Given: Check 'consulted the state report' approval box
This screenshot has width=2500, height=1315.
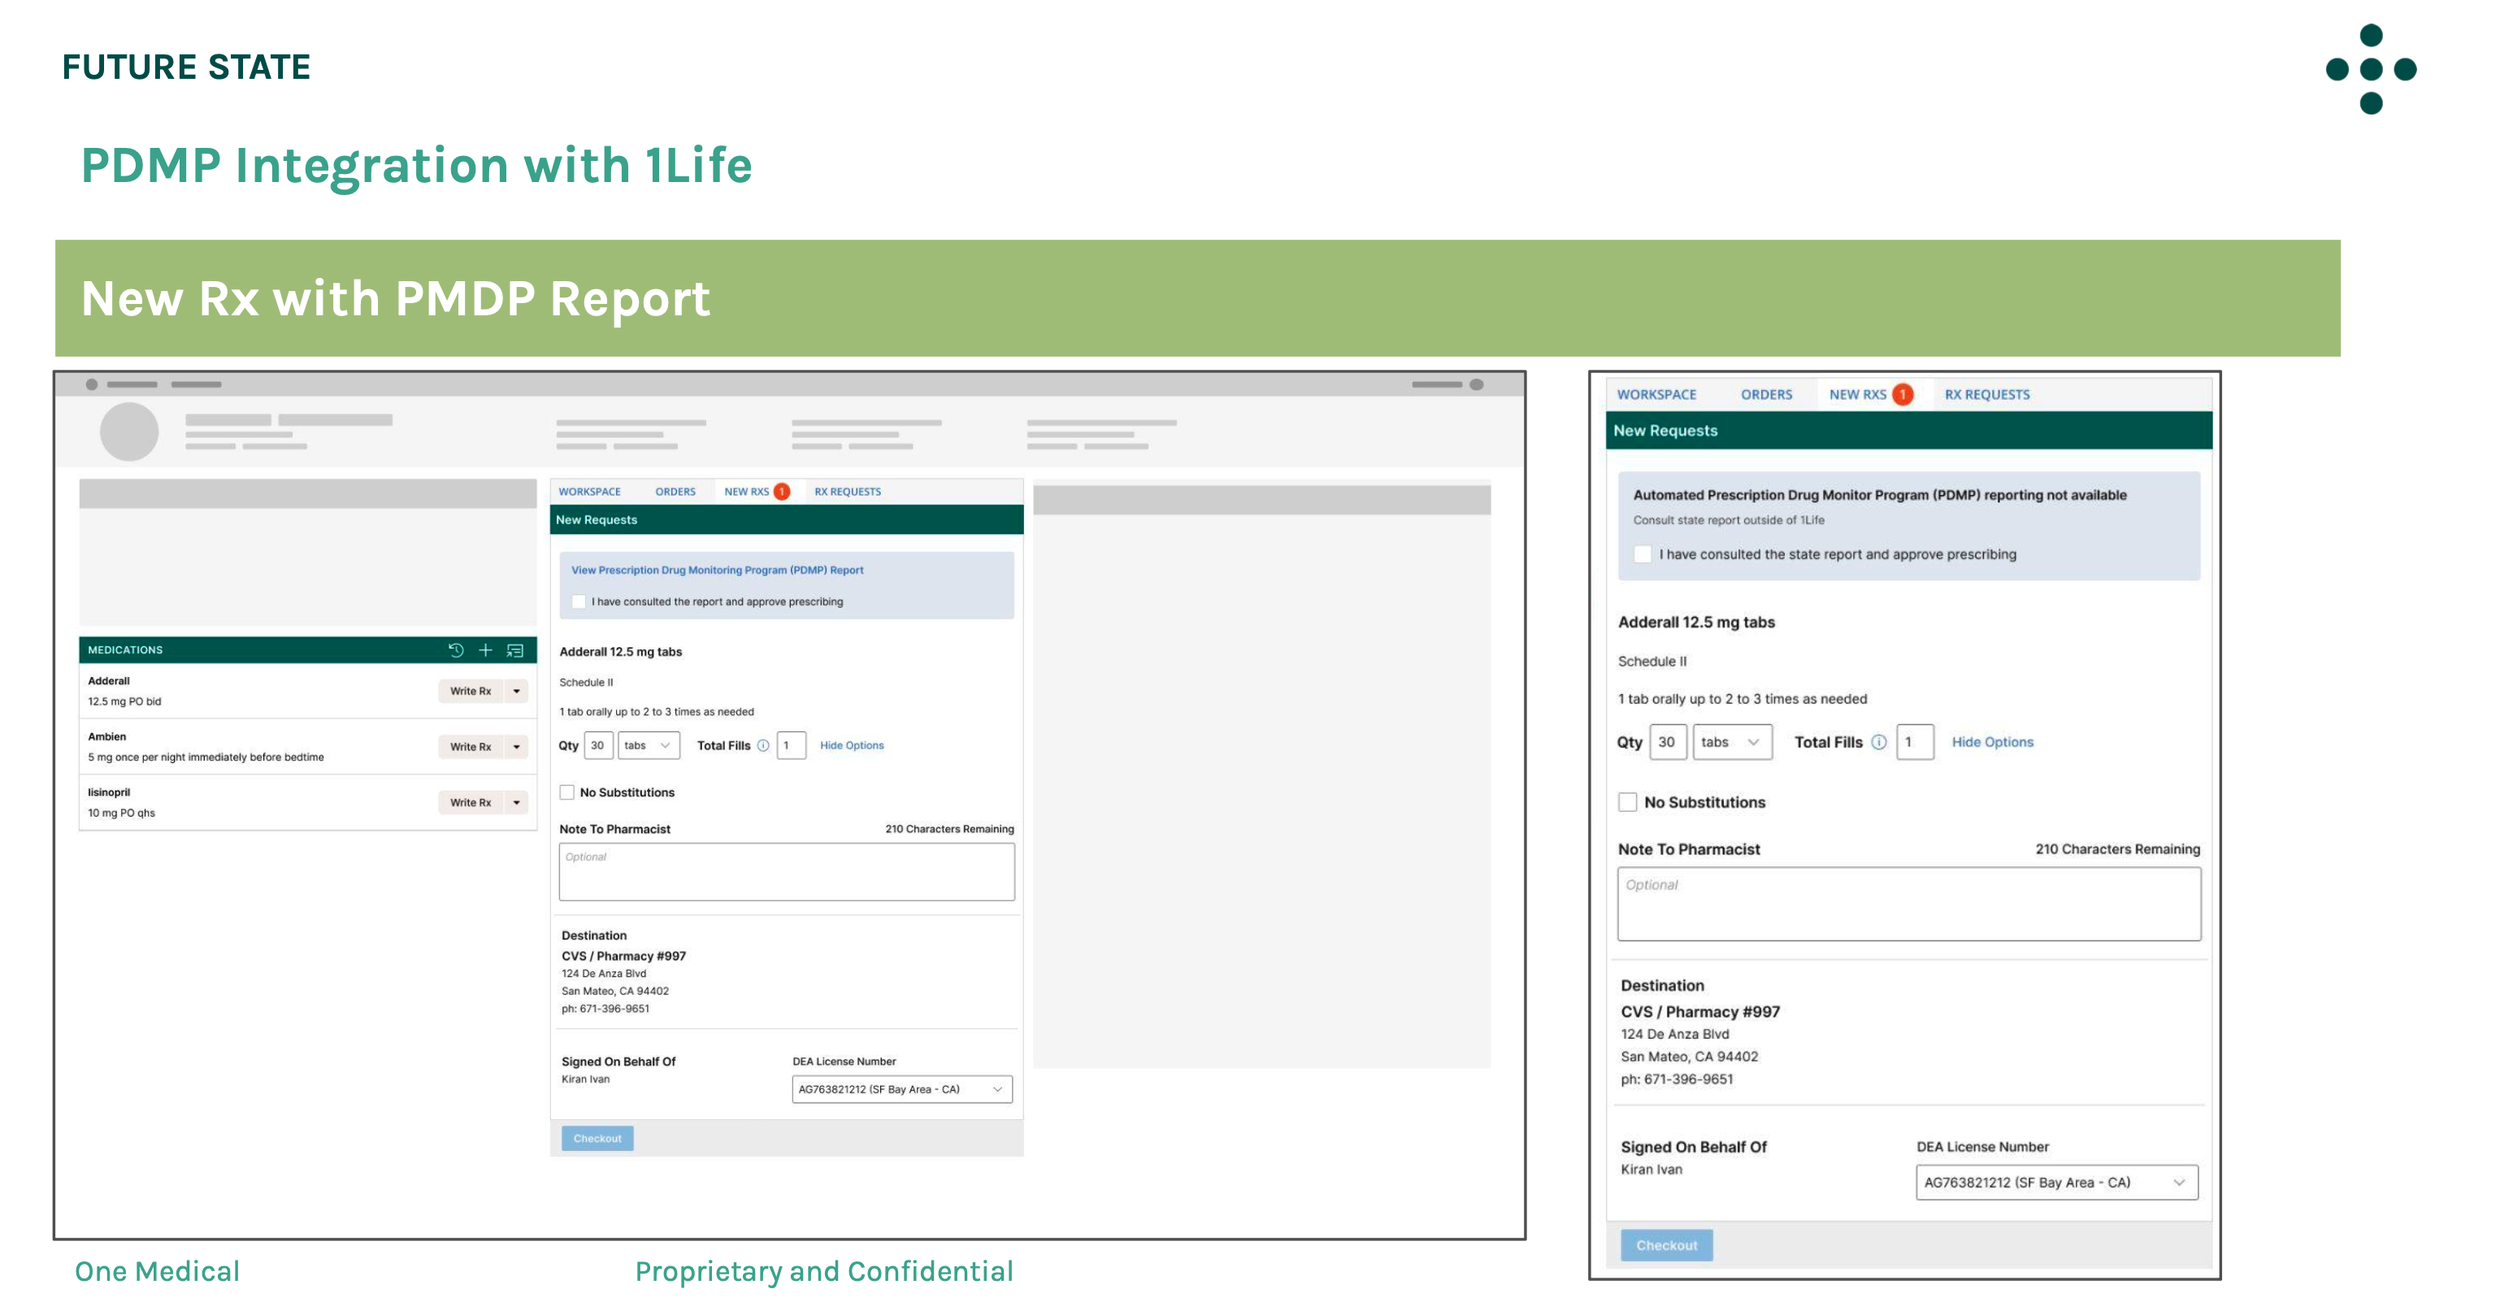Looking at the screenshot, I should click(x=1642, y=554).
